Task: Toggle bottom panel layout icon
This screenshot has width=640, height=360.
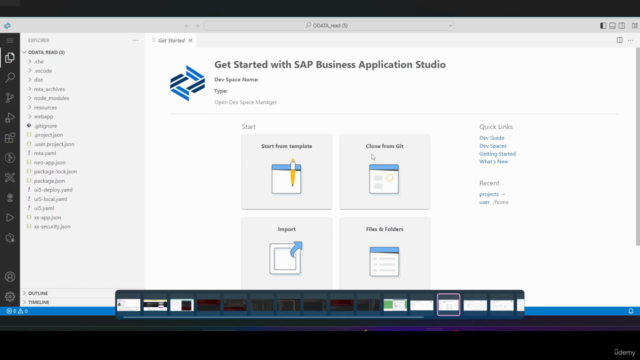Action: 612,26
